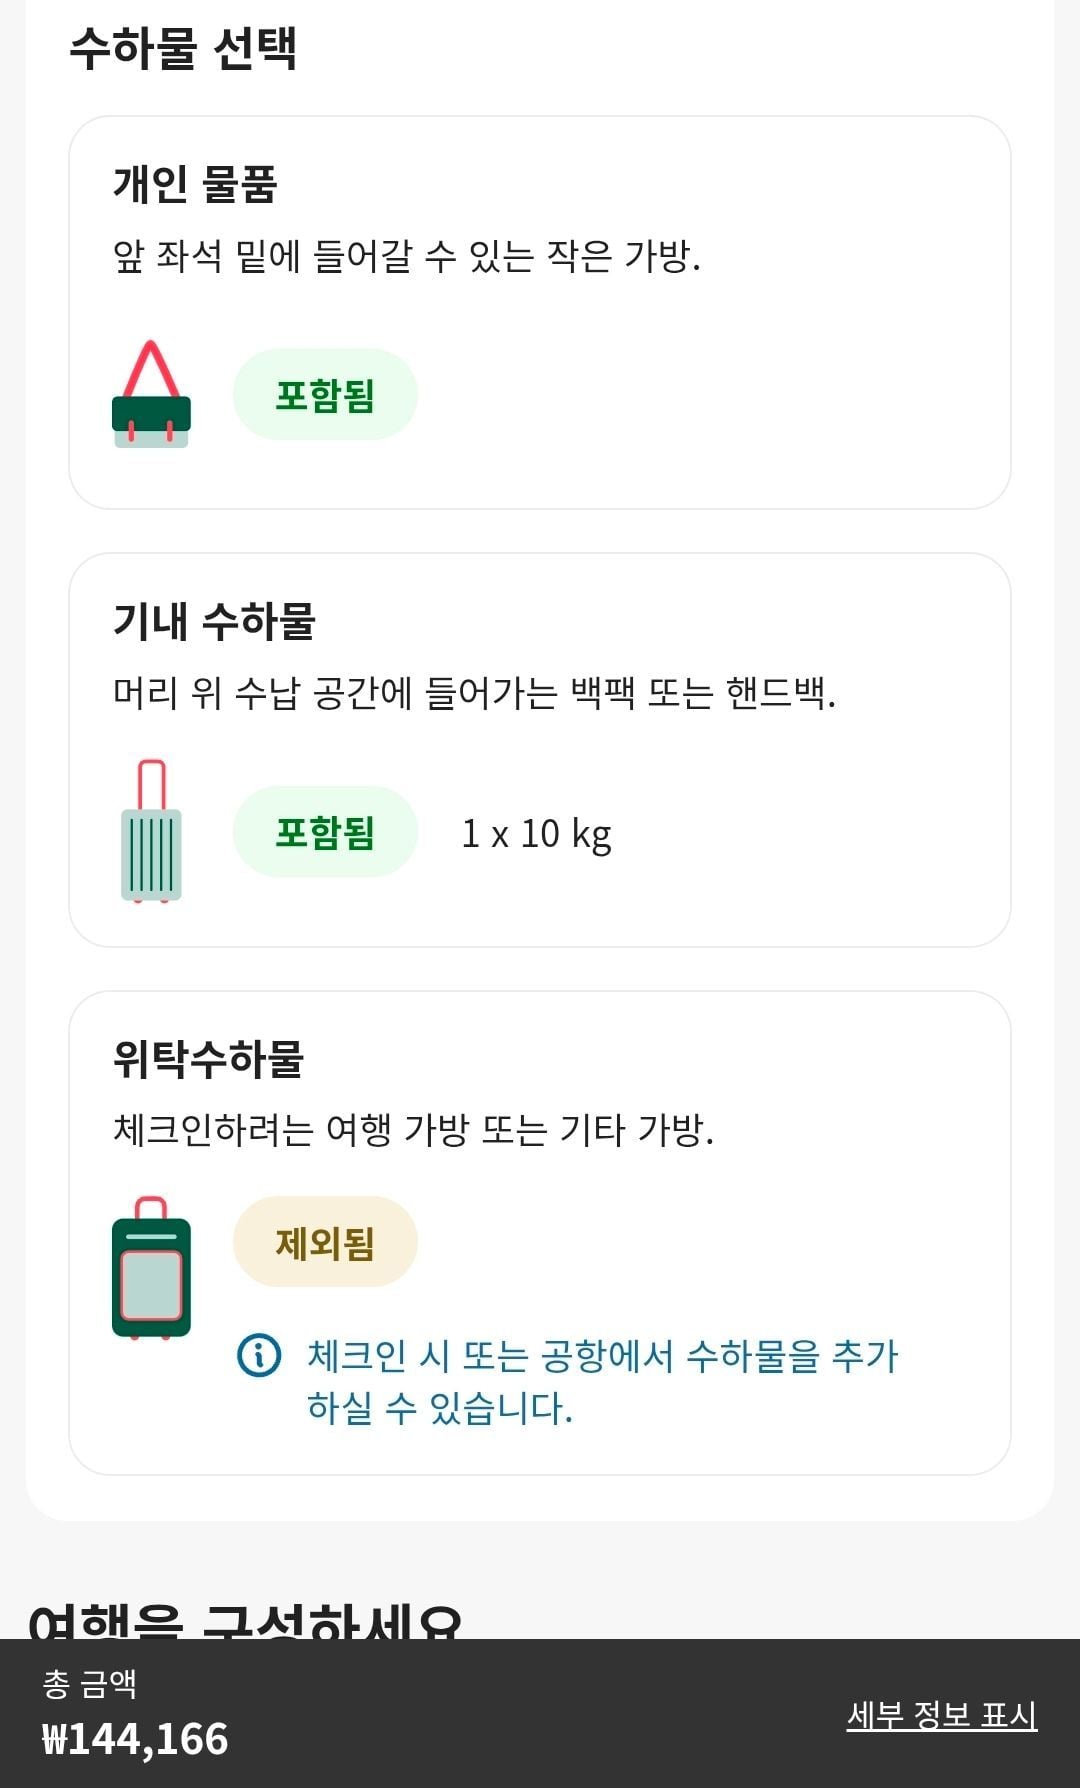1080x1788 pixels.
Task: Click the blue info circle icon
Action: (259, 1356)
